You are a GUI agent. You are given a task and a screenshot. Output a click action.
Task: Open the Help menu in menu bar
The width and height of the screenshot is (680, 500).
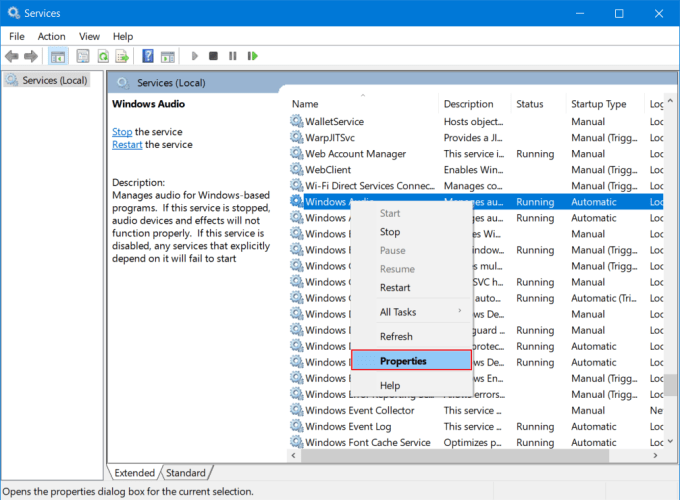tap(123, 36)
